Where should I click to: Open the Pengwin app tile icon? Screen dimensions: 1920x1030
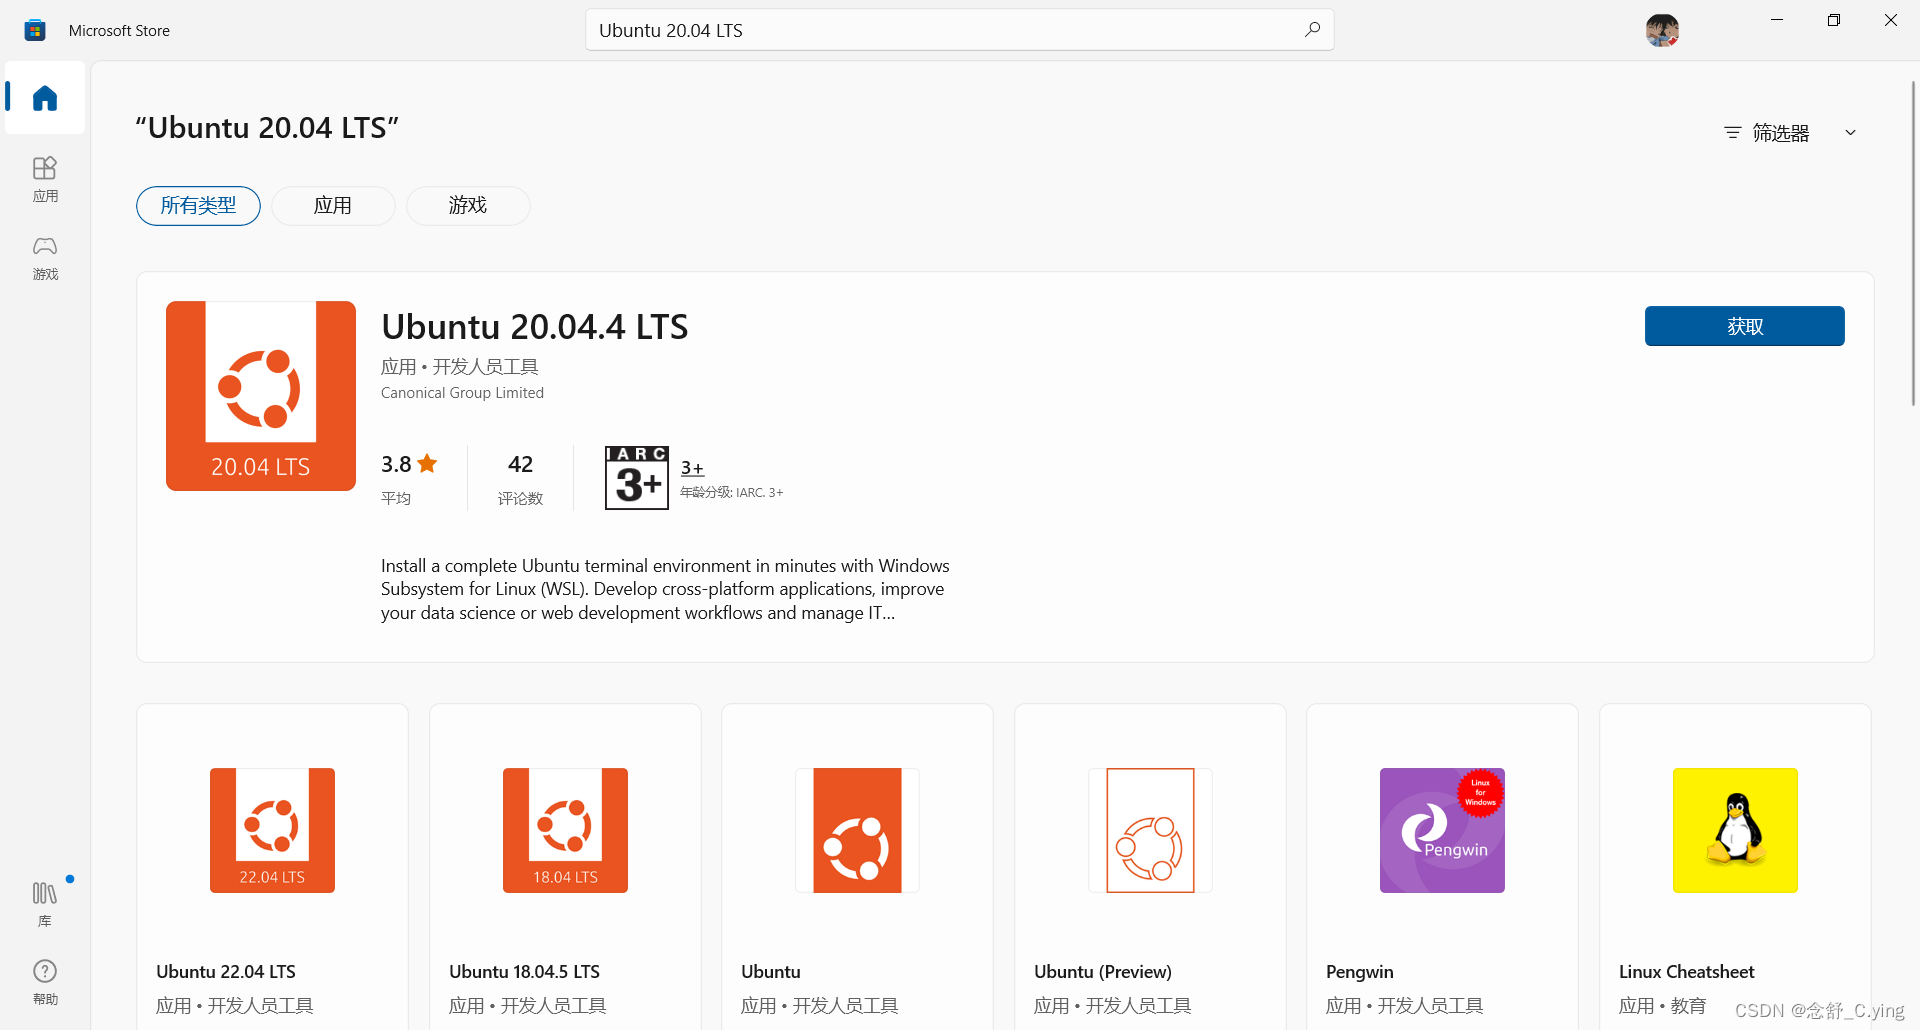1442,830
